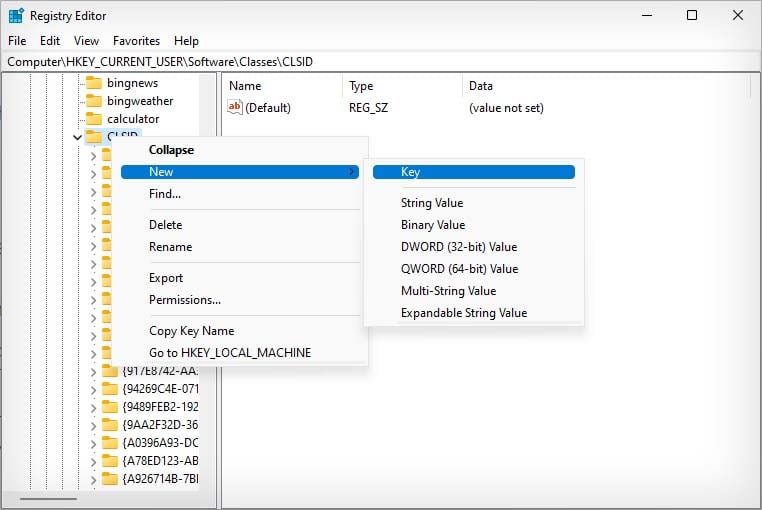Click folder icon of {A0396A93-DC key
Image resolution: width=762 pixels, height=510 pixels.
tap(110, 443)
